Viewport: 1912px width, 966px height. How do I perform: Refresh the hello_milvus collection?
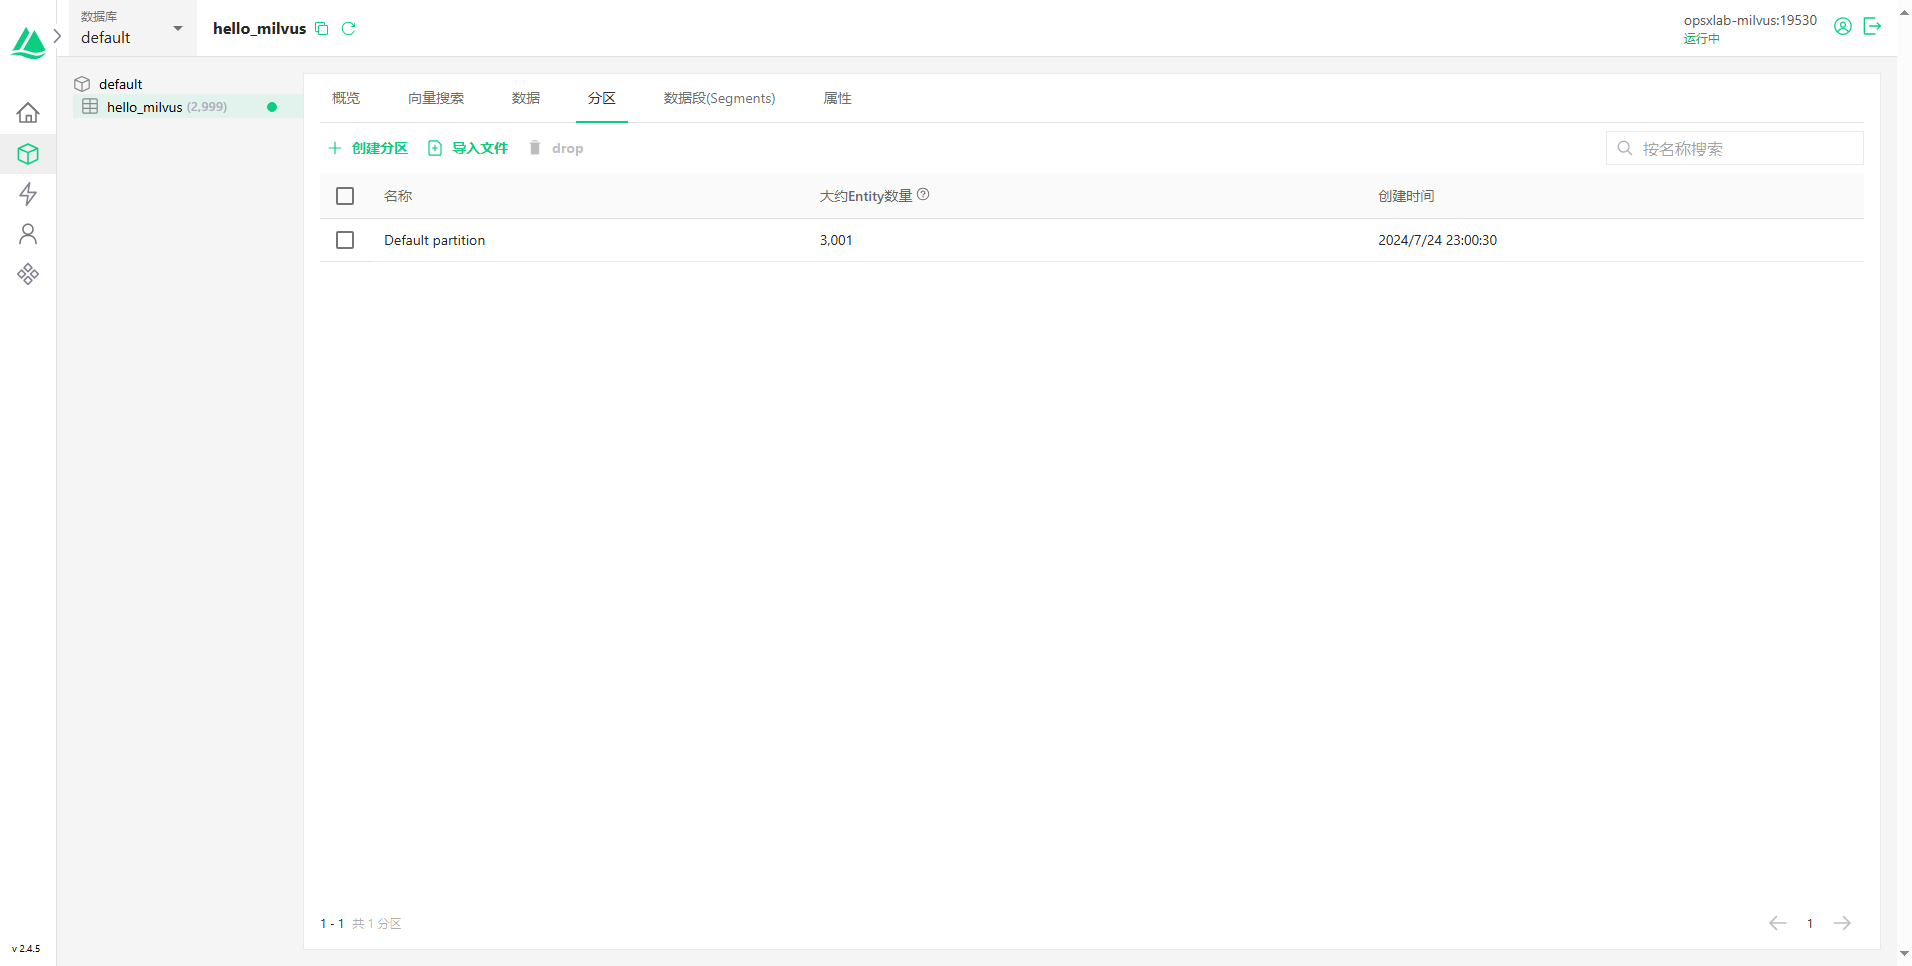(x=349, y=29)
